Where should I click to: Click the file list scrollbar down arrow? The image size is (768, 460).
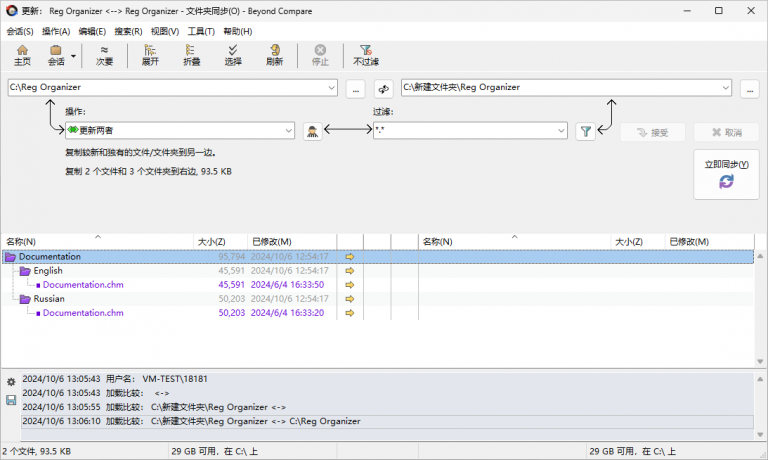[760, 362]
